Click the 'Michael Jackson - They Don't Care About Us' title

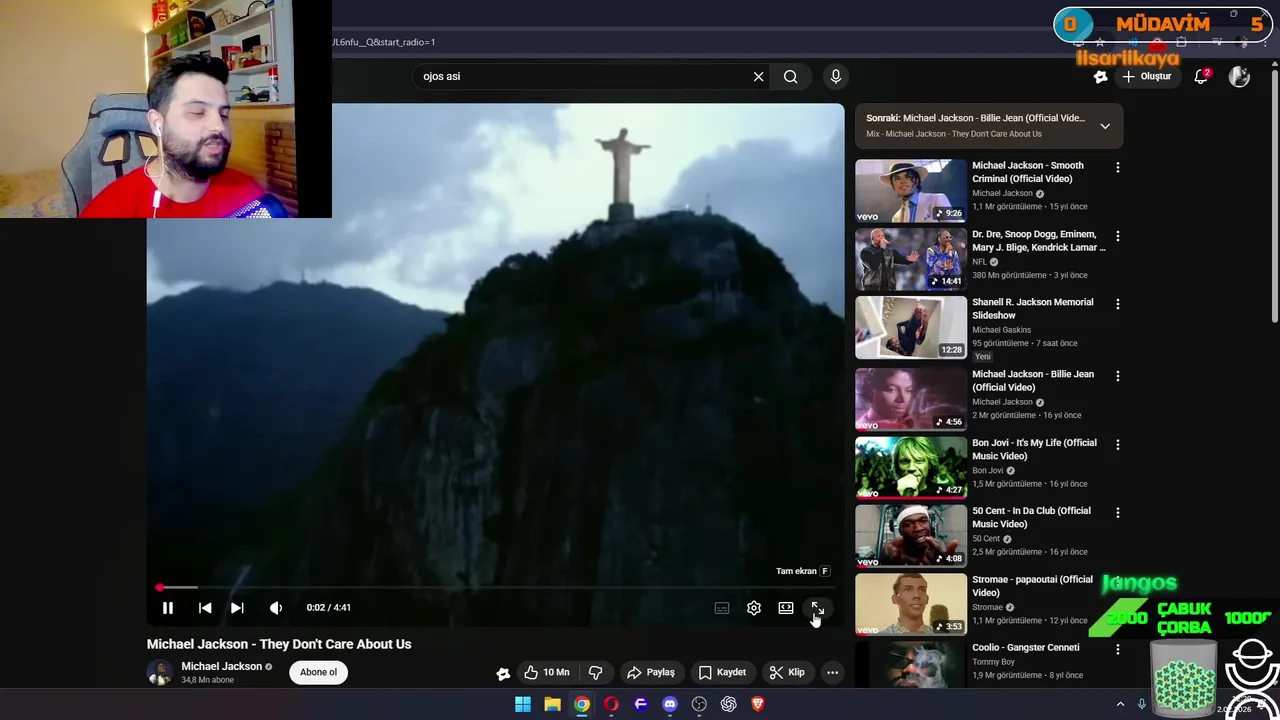pos(279,644)
